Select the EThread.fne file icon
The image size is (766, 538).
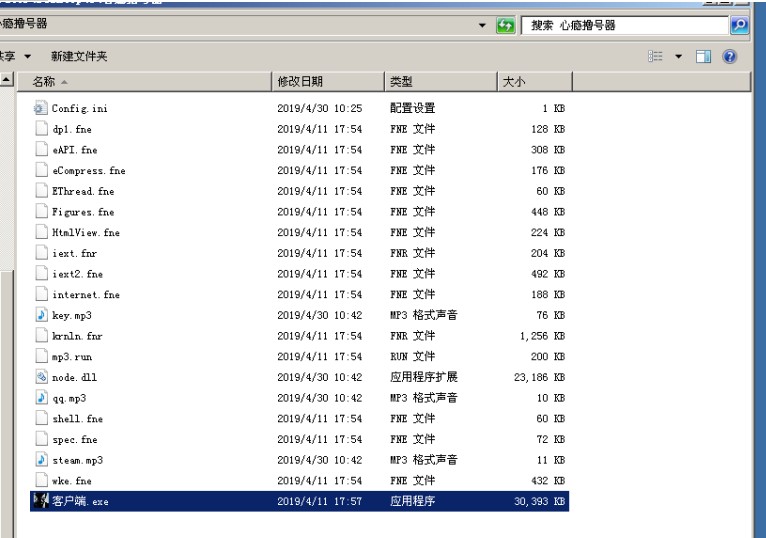(x=42, y=191)
